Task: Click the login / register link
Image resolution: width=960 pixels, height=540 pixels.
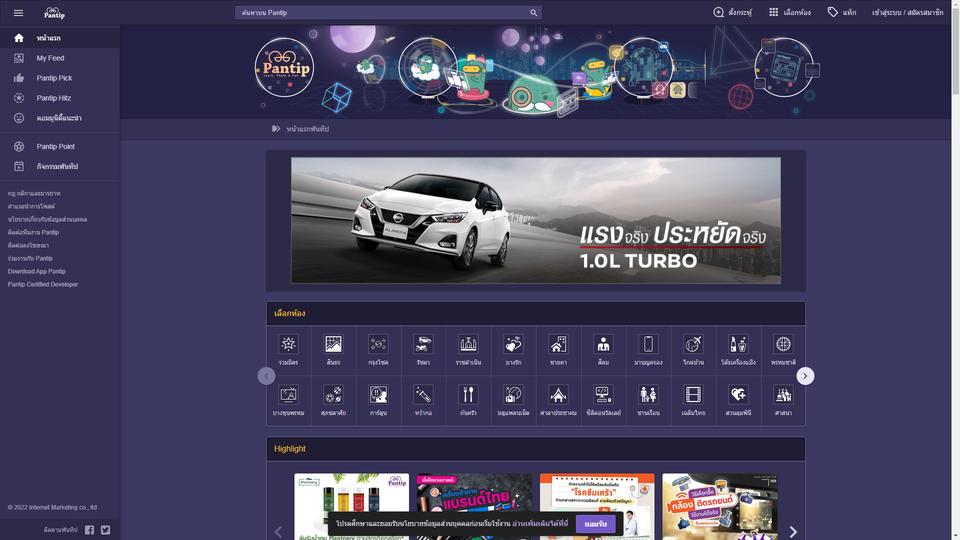Action: click(907, 12)
